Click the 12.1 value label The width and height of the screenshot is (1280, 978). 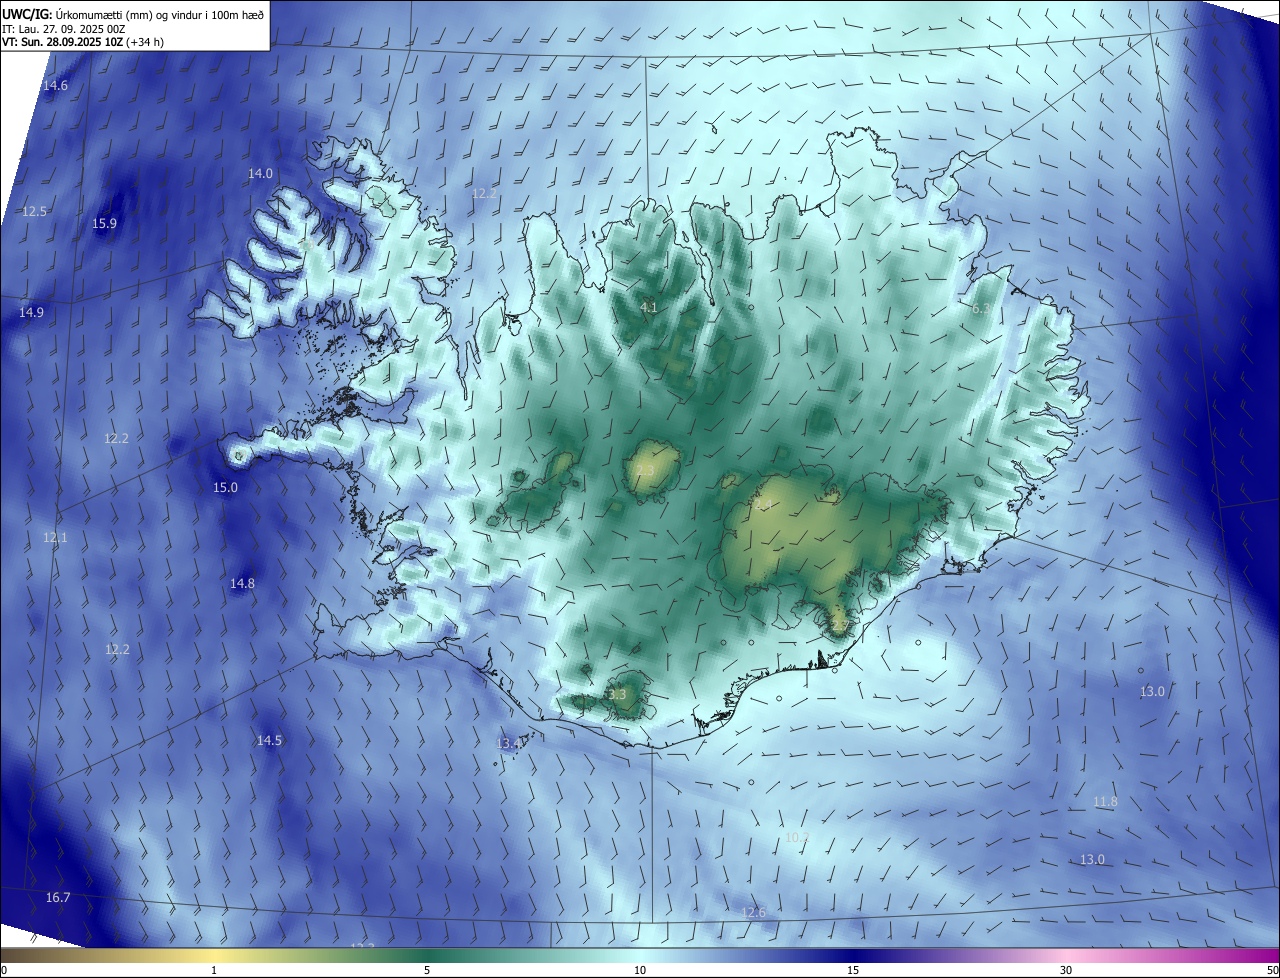click(x=55, y=537)
